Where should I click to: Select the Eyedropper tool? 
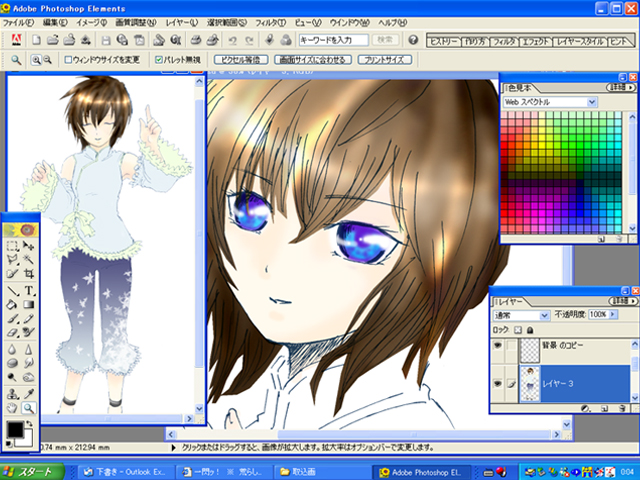click(x=29, y=394)
